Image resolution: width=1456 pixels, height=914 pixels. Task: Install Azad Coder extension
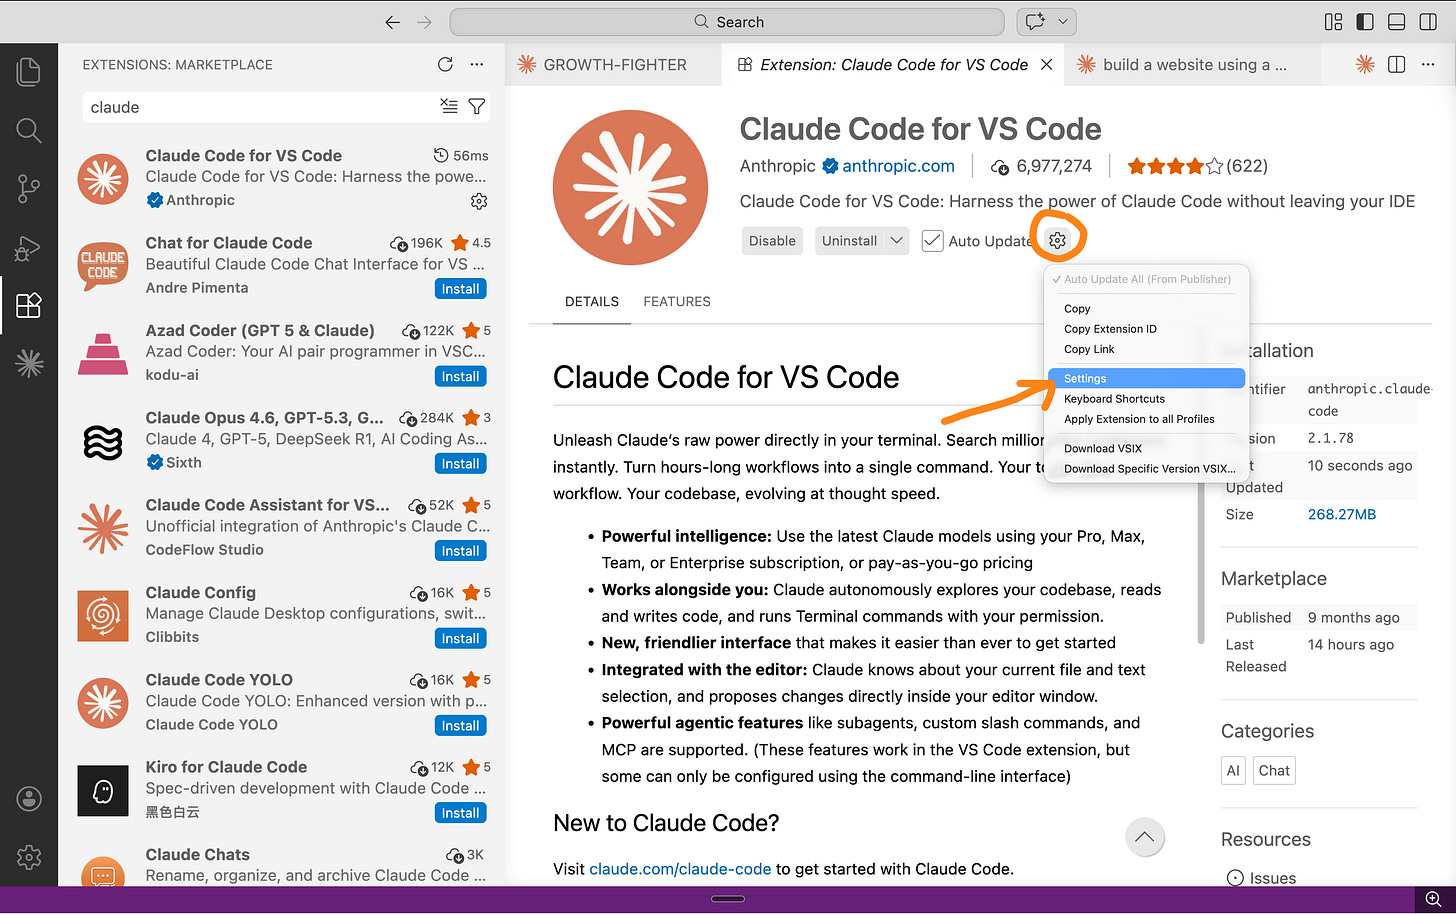point(460,376)
